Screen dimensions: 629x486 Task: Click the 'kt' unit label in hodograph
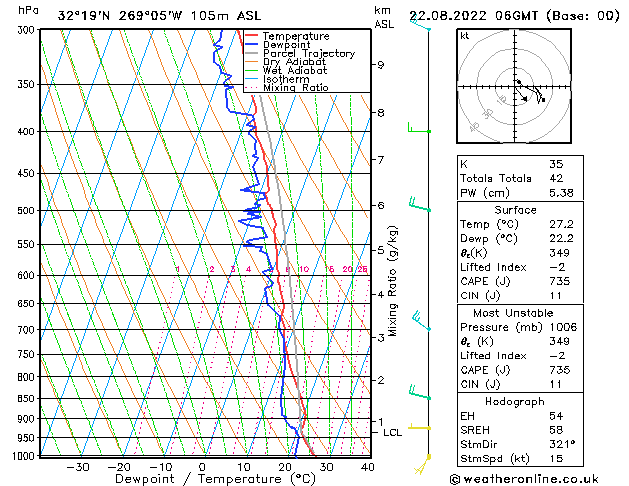point(465,36)
